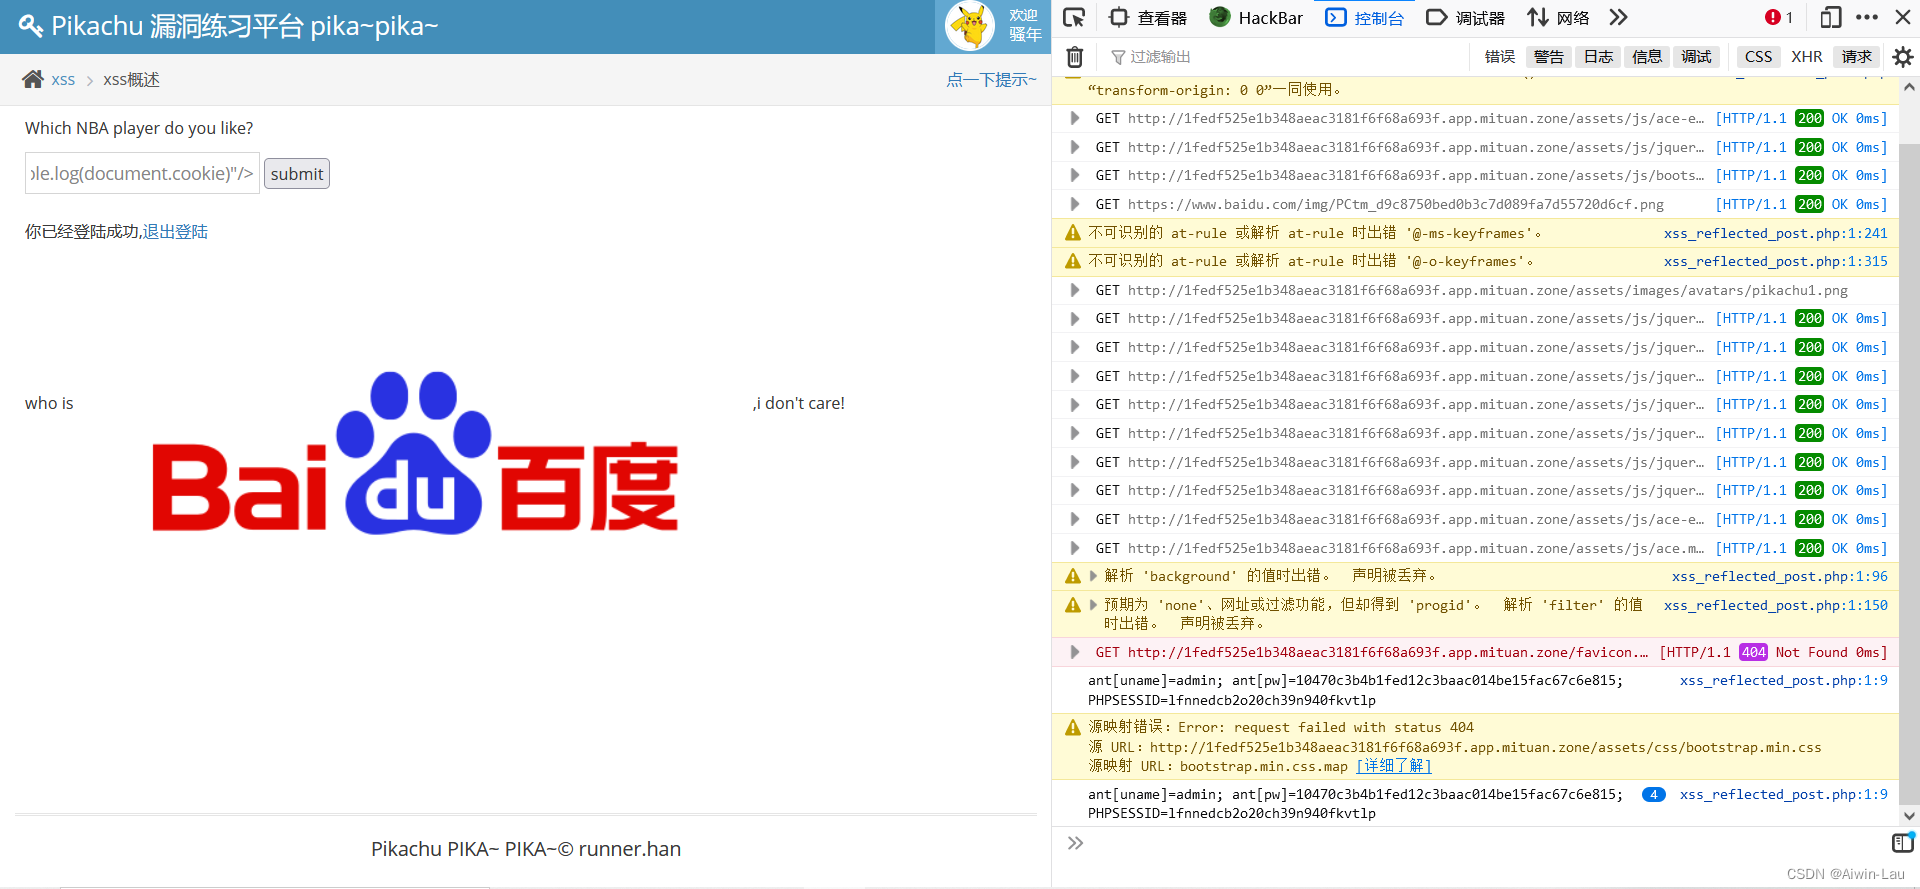
Task: Click the console scrollbar up arrow
Action: [1909, 87]
